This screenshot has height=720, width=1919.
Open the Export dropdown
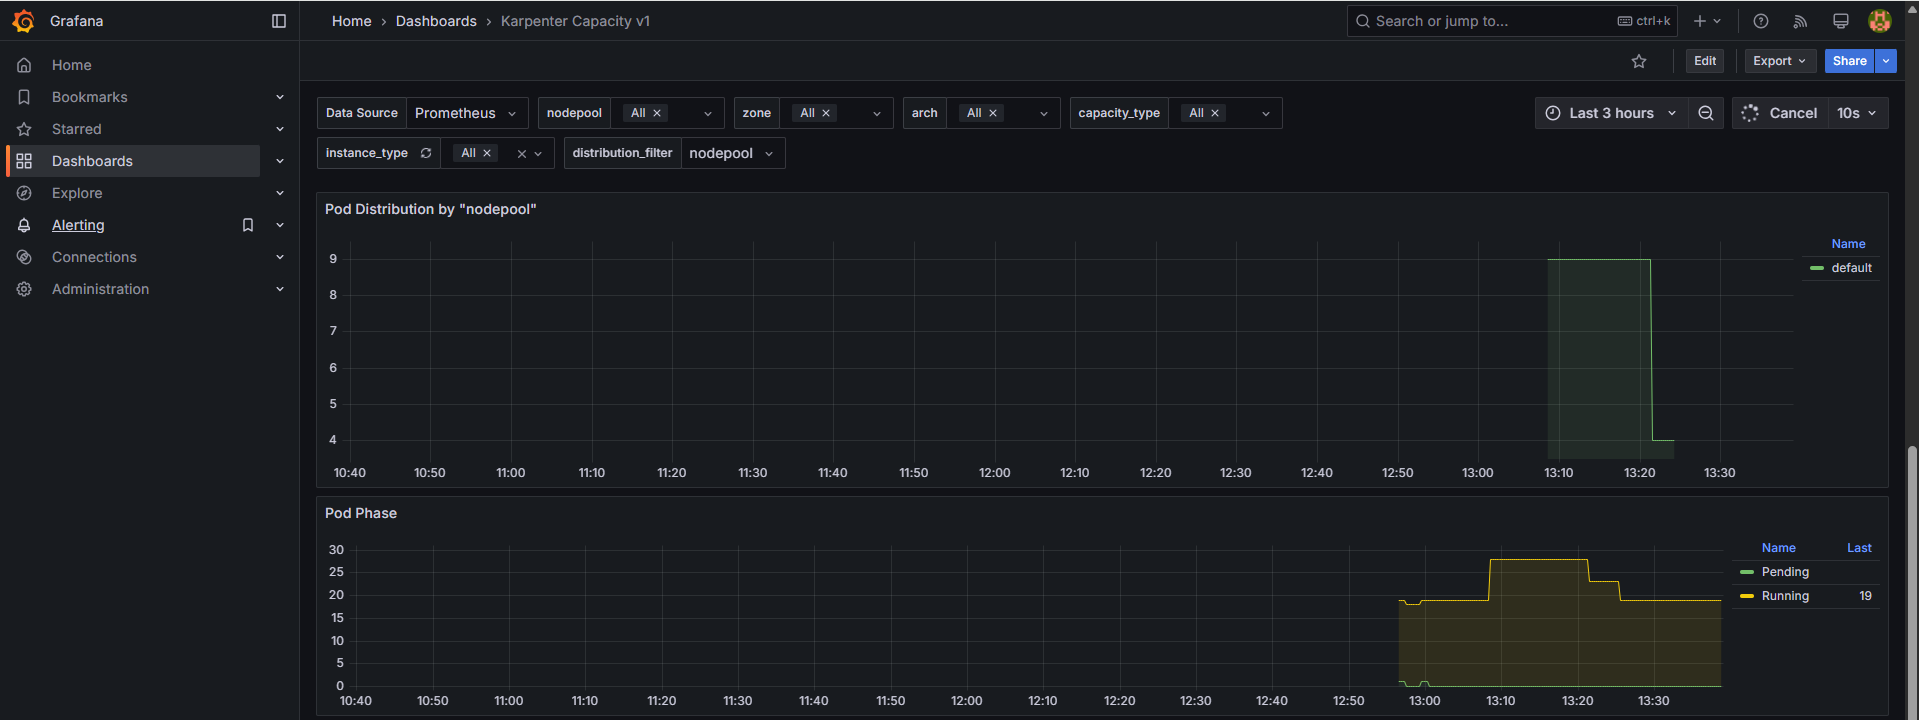pos(1780,61)
